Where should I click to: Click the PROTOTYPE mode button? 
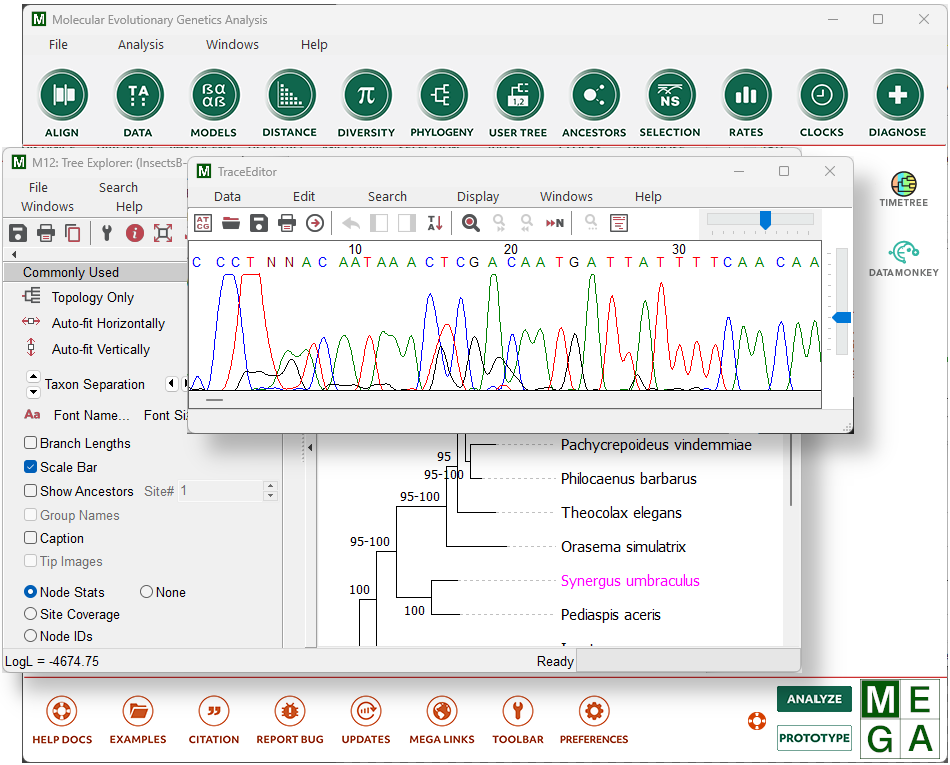[814, 738]
